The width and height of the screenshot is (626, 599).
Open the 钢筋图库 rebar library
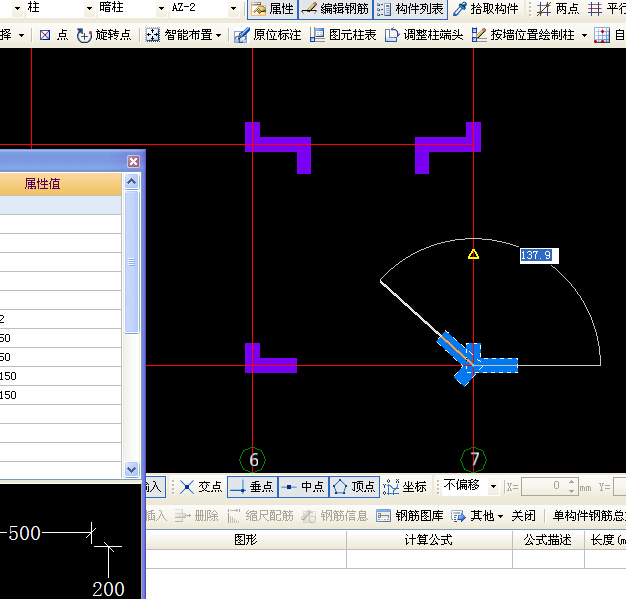(410, 516)
